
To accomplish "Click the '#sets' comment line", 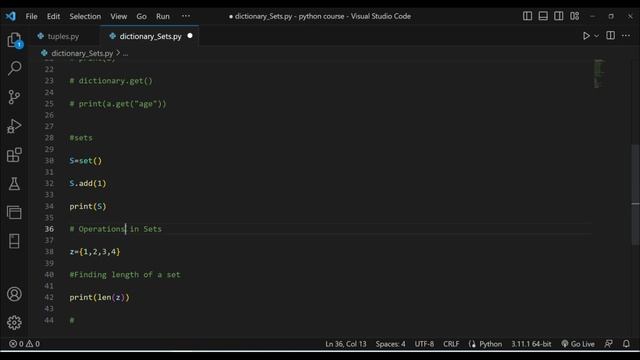I will tap(81, 138).
